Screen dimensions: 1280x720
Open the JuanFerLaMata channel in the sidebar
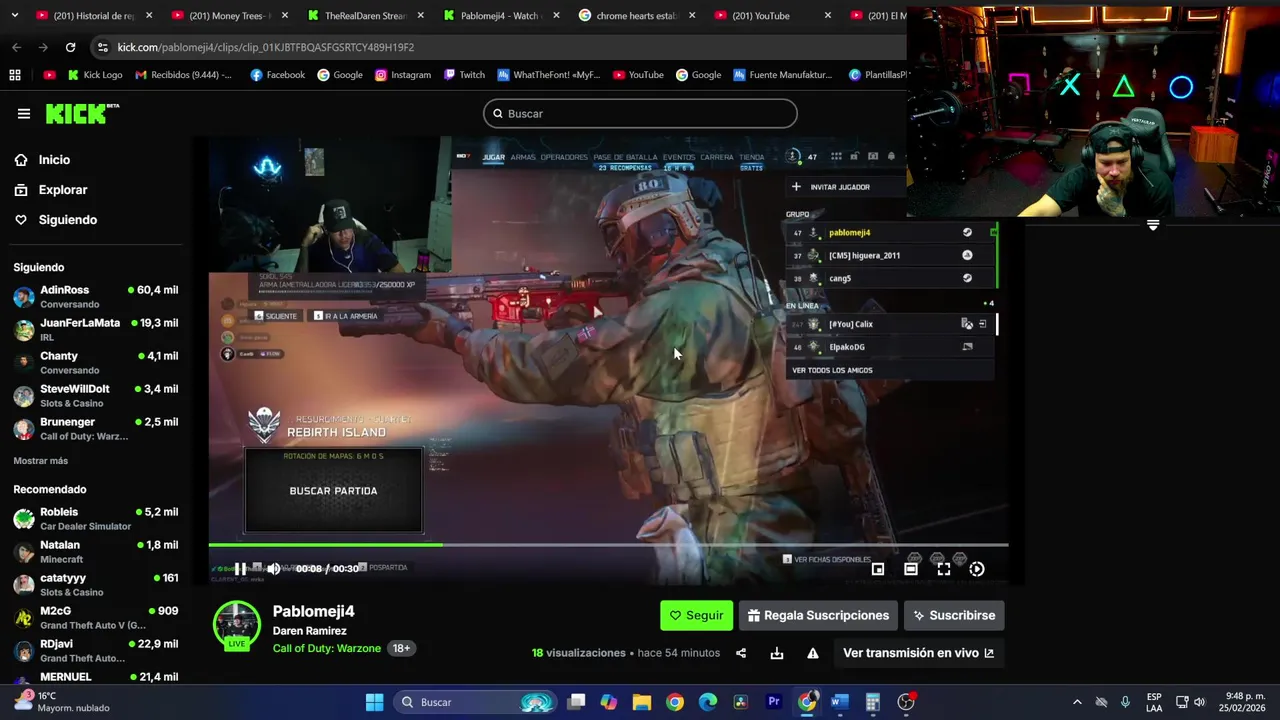(95, 330)
